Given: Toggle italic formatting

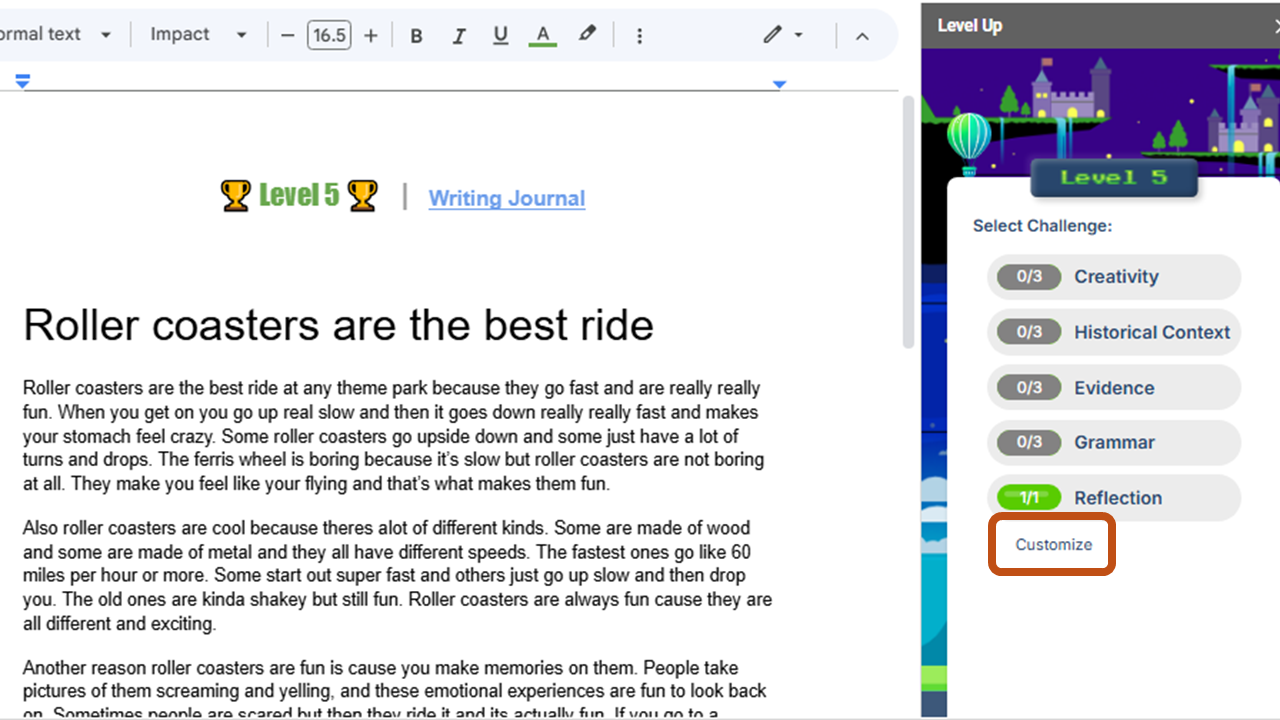Looking at the screenshot, I should point(459,36).
